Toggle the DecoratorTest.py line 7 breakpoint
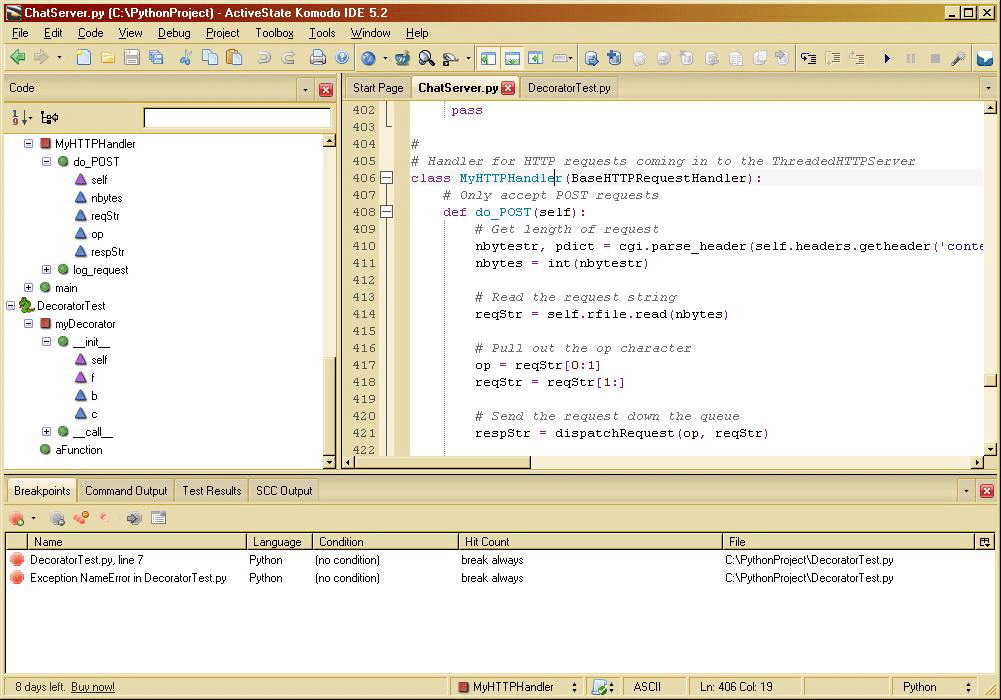1001x700 pixels. pos(17,560)
